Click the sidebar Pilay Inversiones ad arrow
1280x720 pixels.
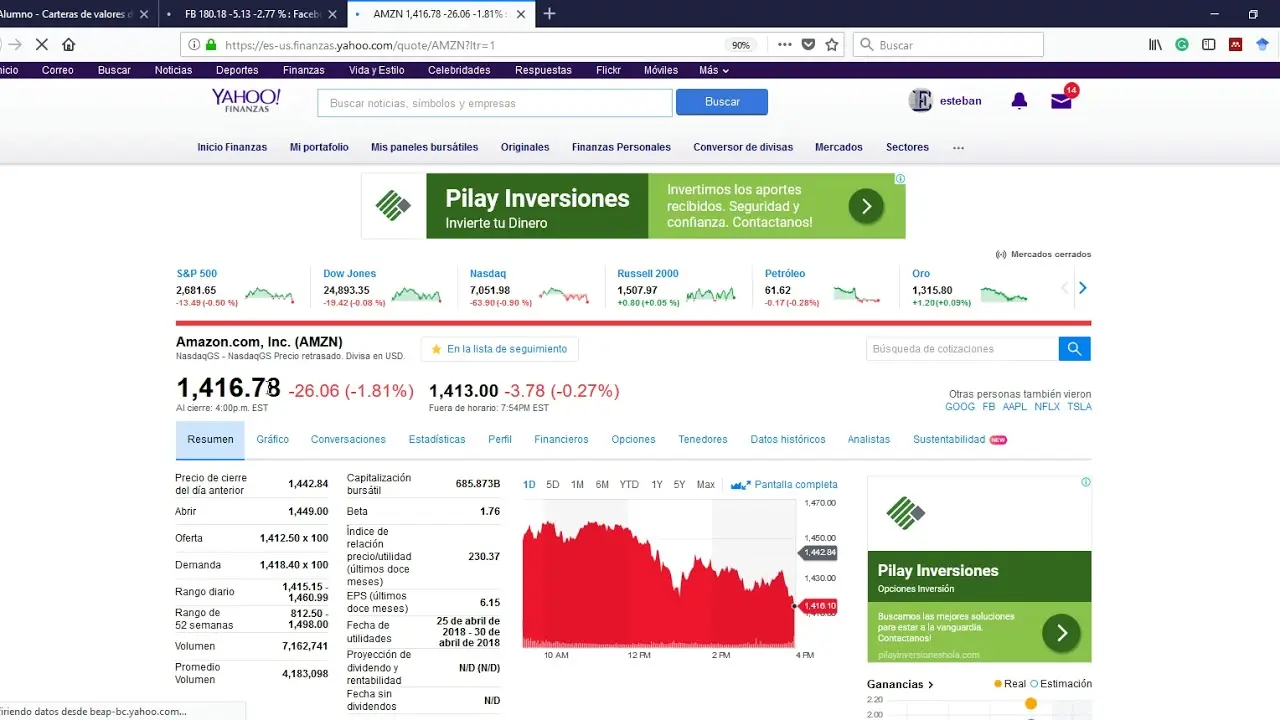(x=1061, y=633)
